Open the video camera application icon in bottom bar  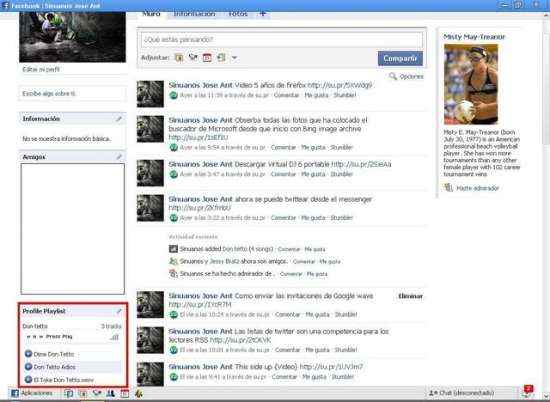tap(97, 393)
